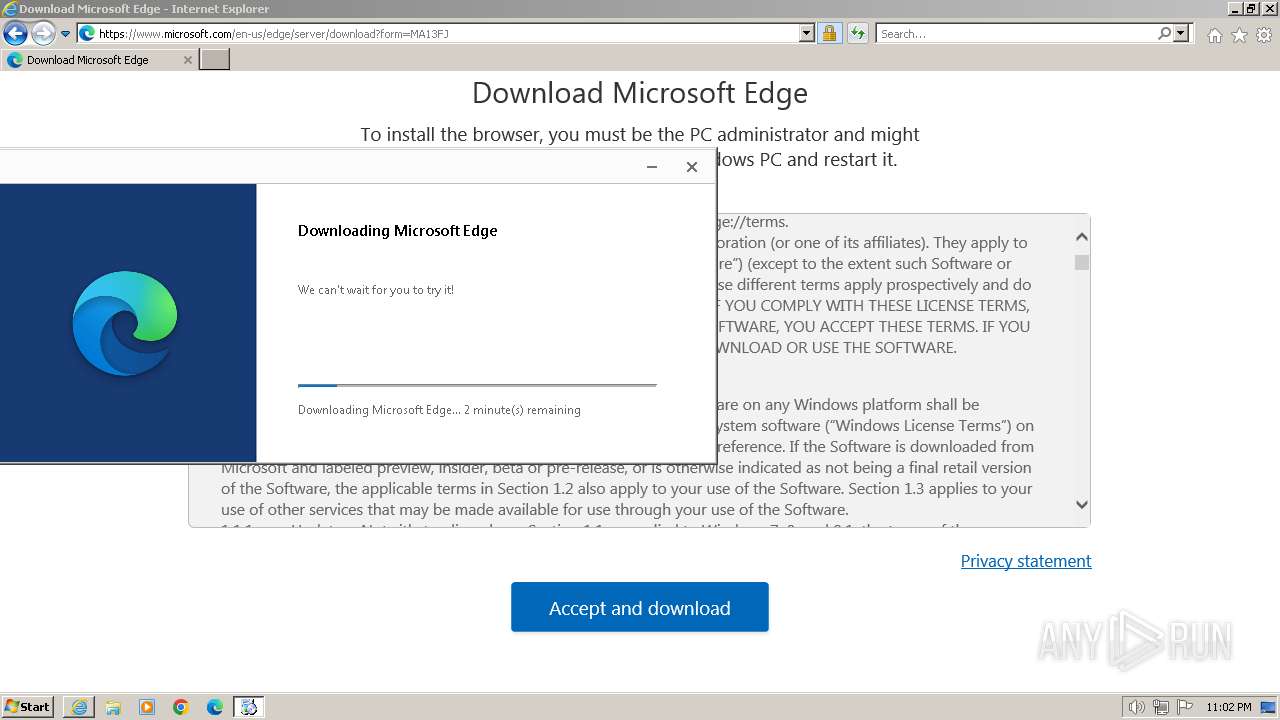Screen dimensions: 1280x720
Task: Open the Windows Start button
Action: (28, 707)
